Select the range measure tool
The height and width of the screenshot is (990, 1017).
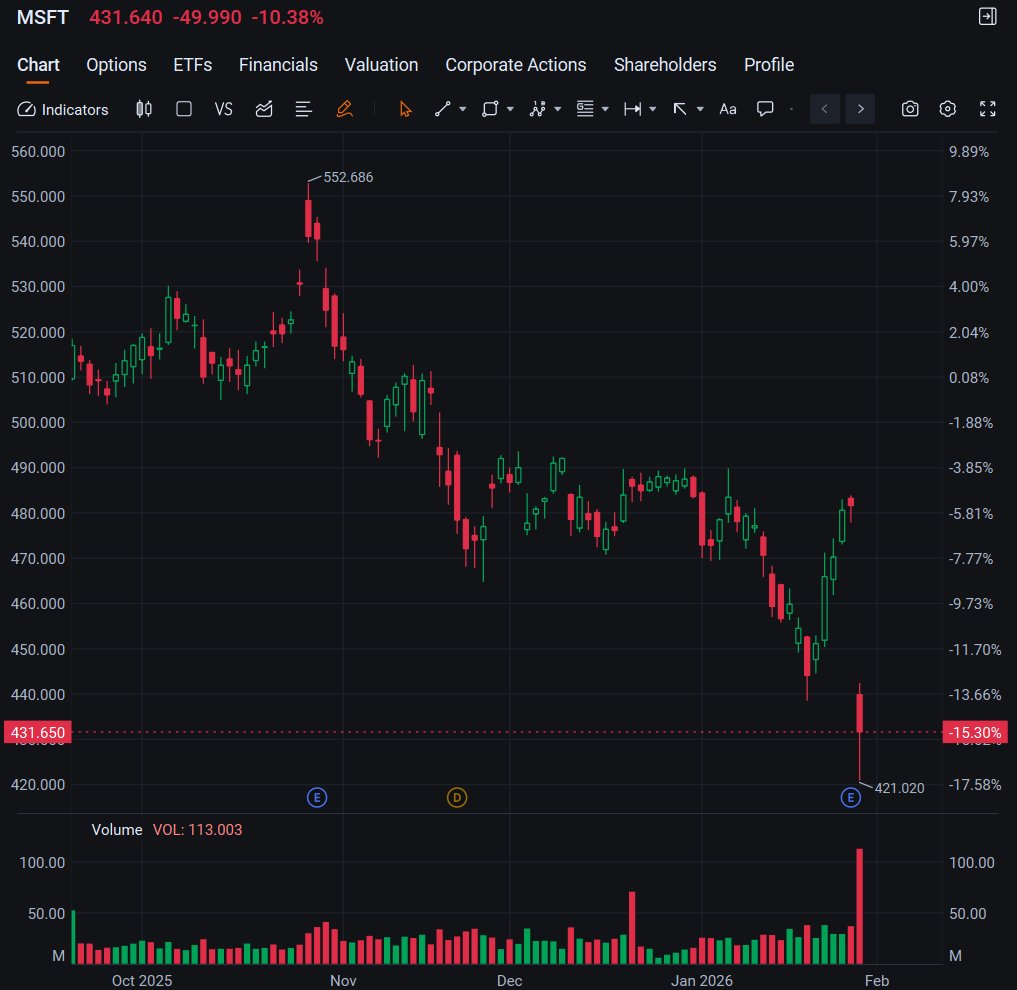[632, 109]
